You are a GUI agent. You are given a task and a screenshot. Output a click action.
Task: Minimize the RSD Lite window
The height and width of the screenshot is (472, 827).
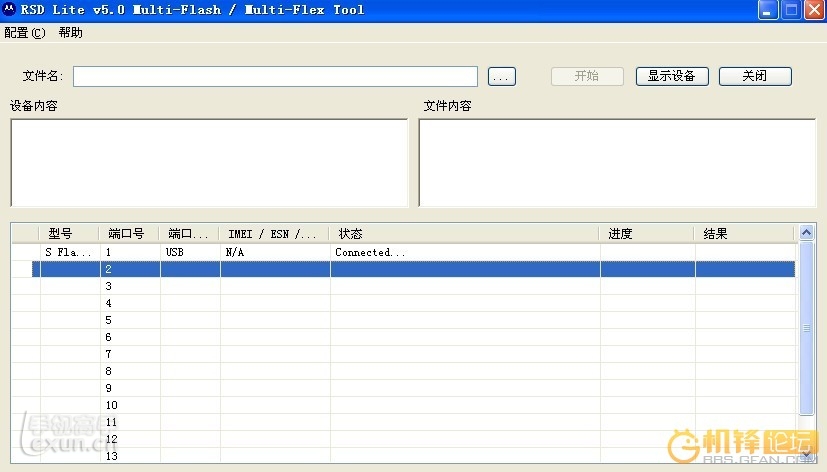point(768,10)
